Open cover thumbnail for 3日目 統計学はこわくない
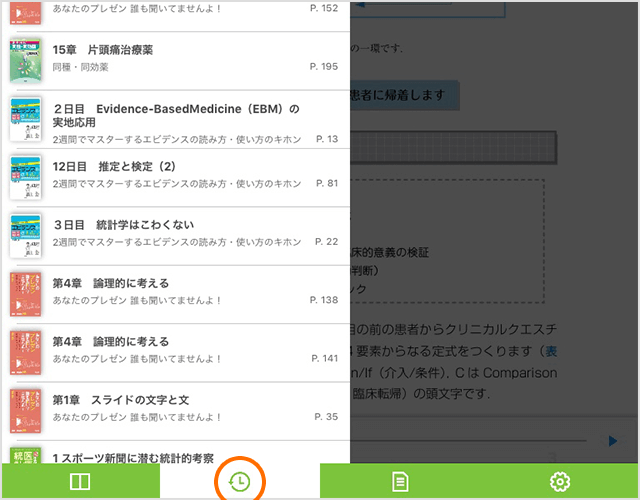This screenshot has height=500, width=640. point(25,236)
